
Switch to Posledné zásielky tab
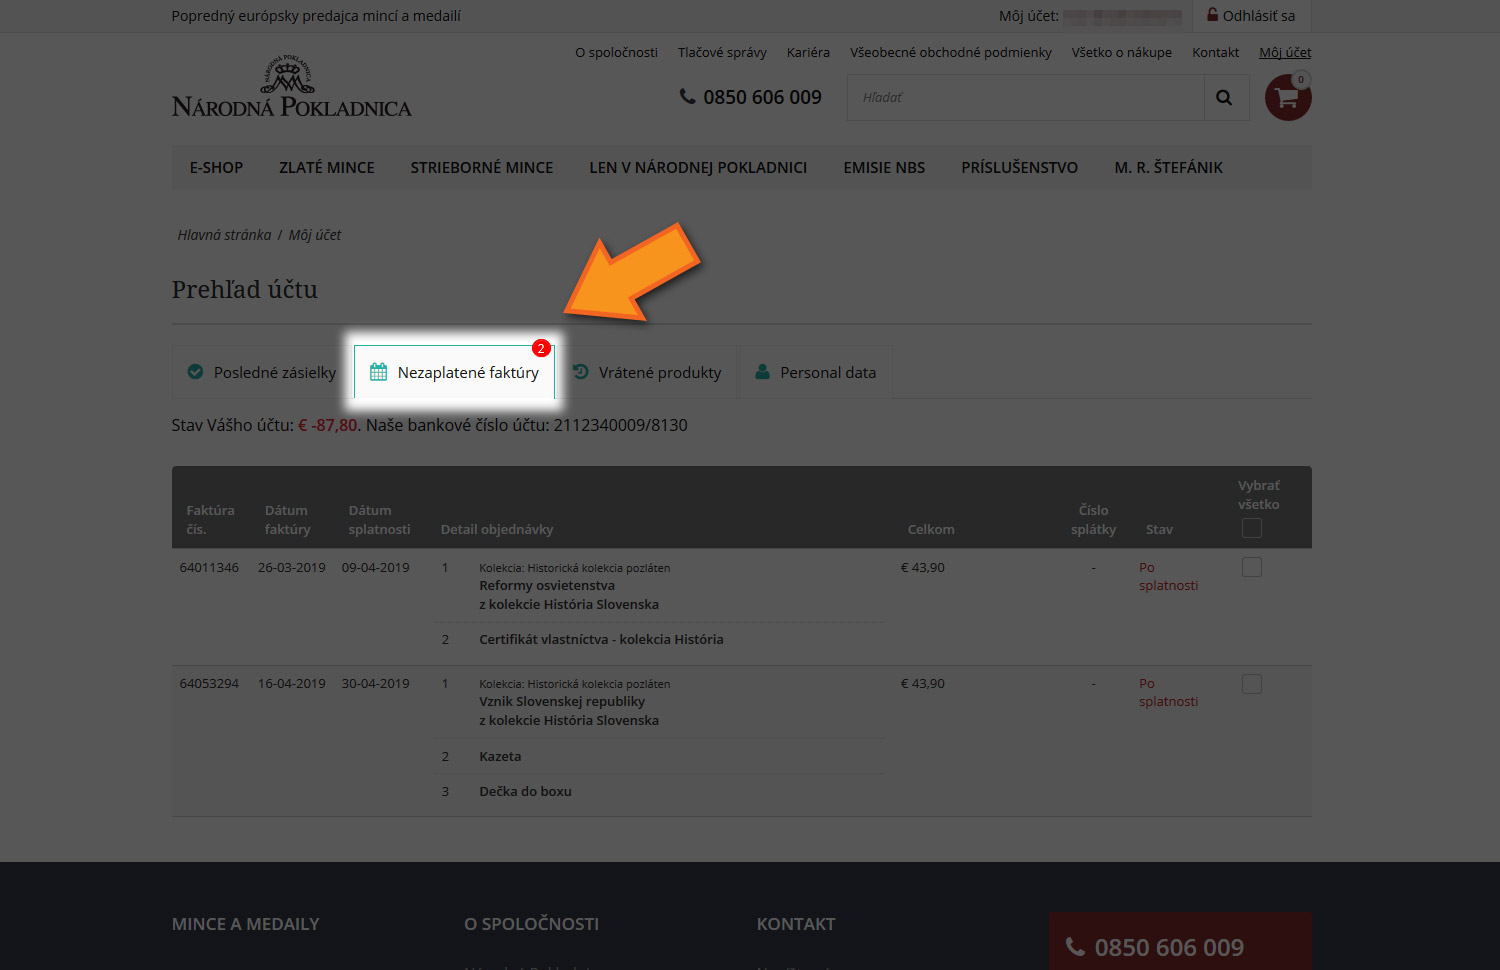pos(262,372)
